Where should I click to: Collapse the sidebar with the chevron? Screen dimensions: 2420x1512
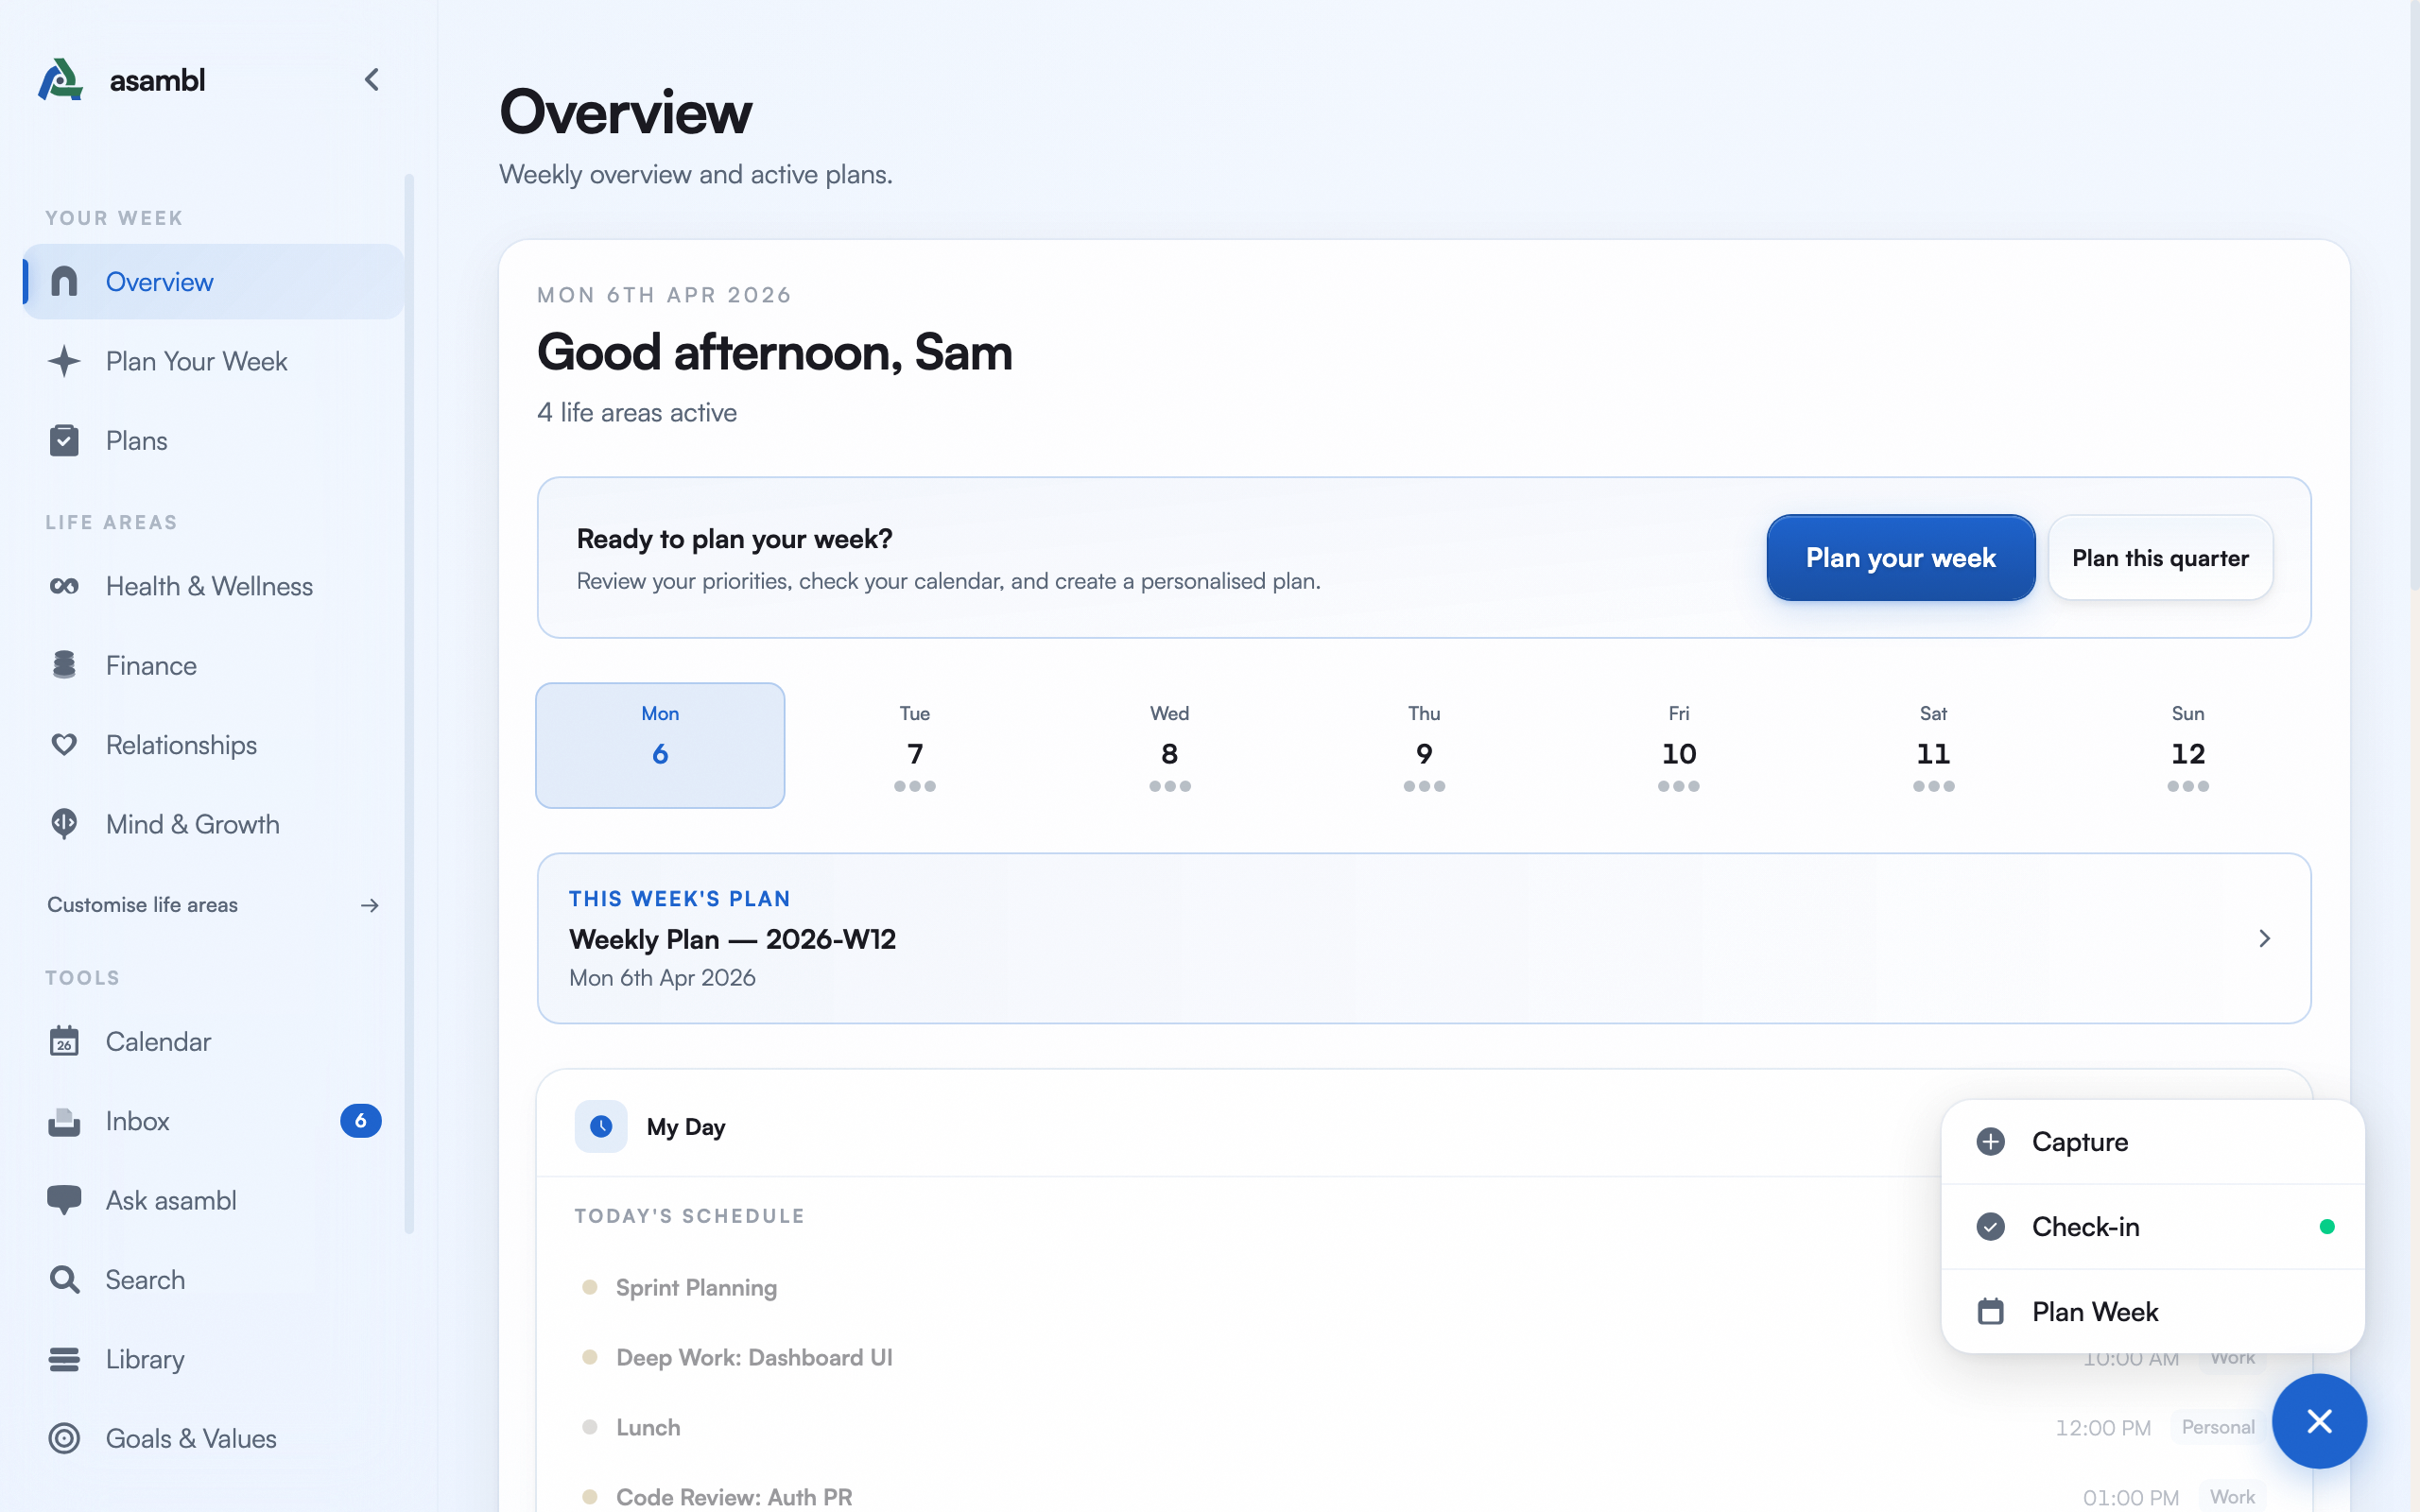point(371,79)
